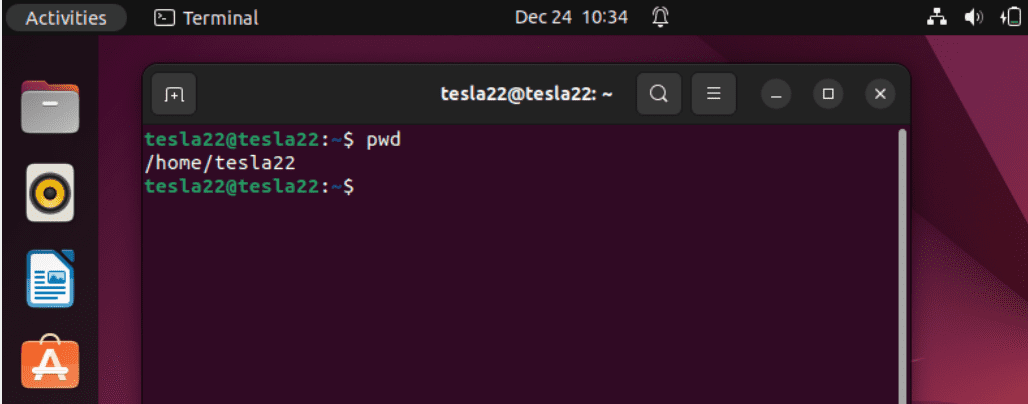Click the volume speaker icon

pos(973,17)
